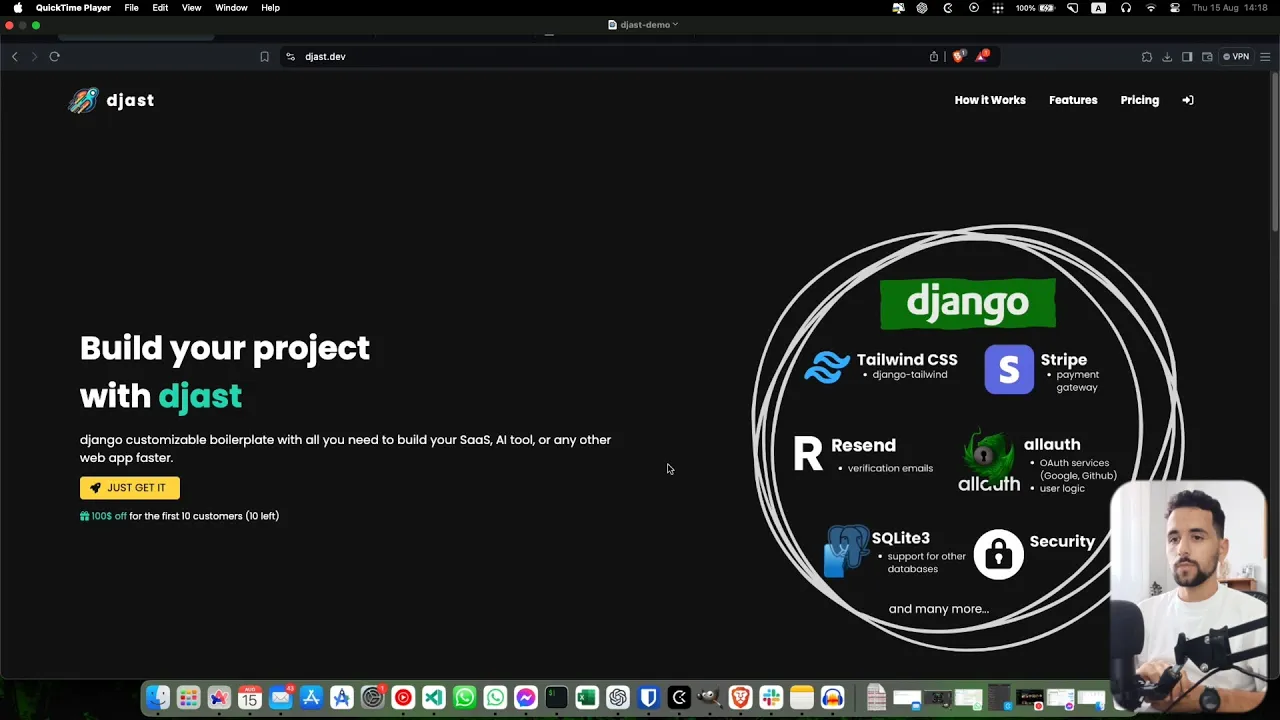Screen dimensions: 1280x720
Task: Toggle the browser sidebar panel
Action: 1187,57
